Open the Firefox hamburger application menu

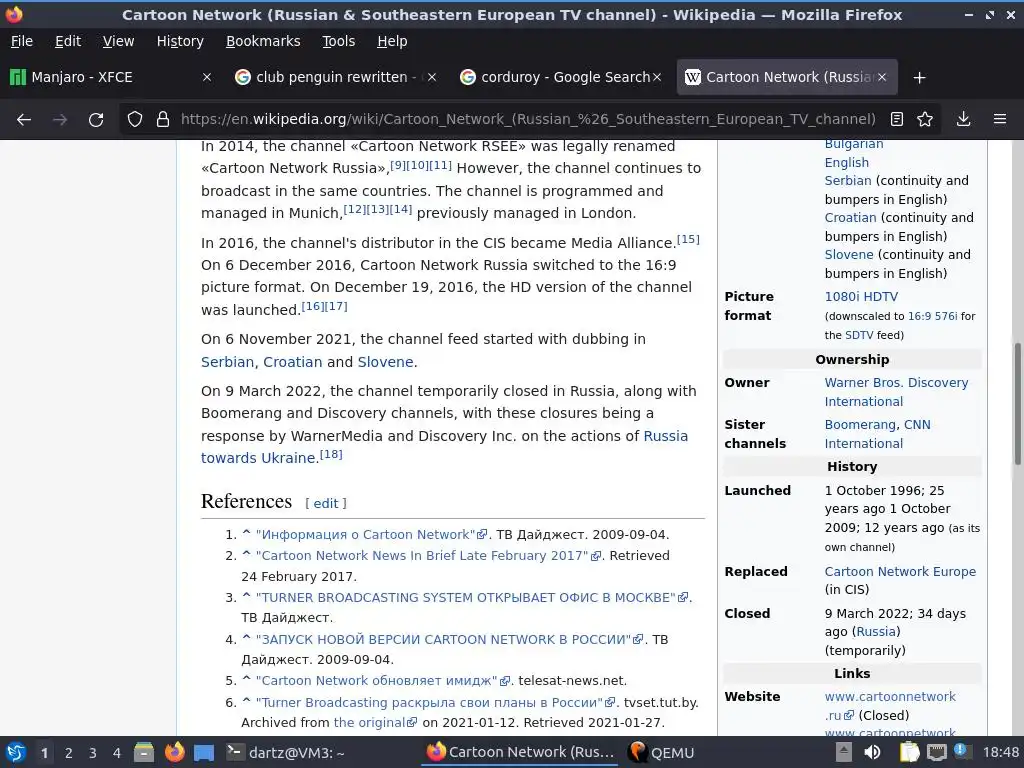click(999, 119)
